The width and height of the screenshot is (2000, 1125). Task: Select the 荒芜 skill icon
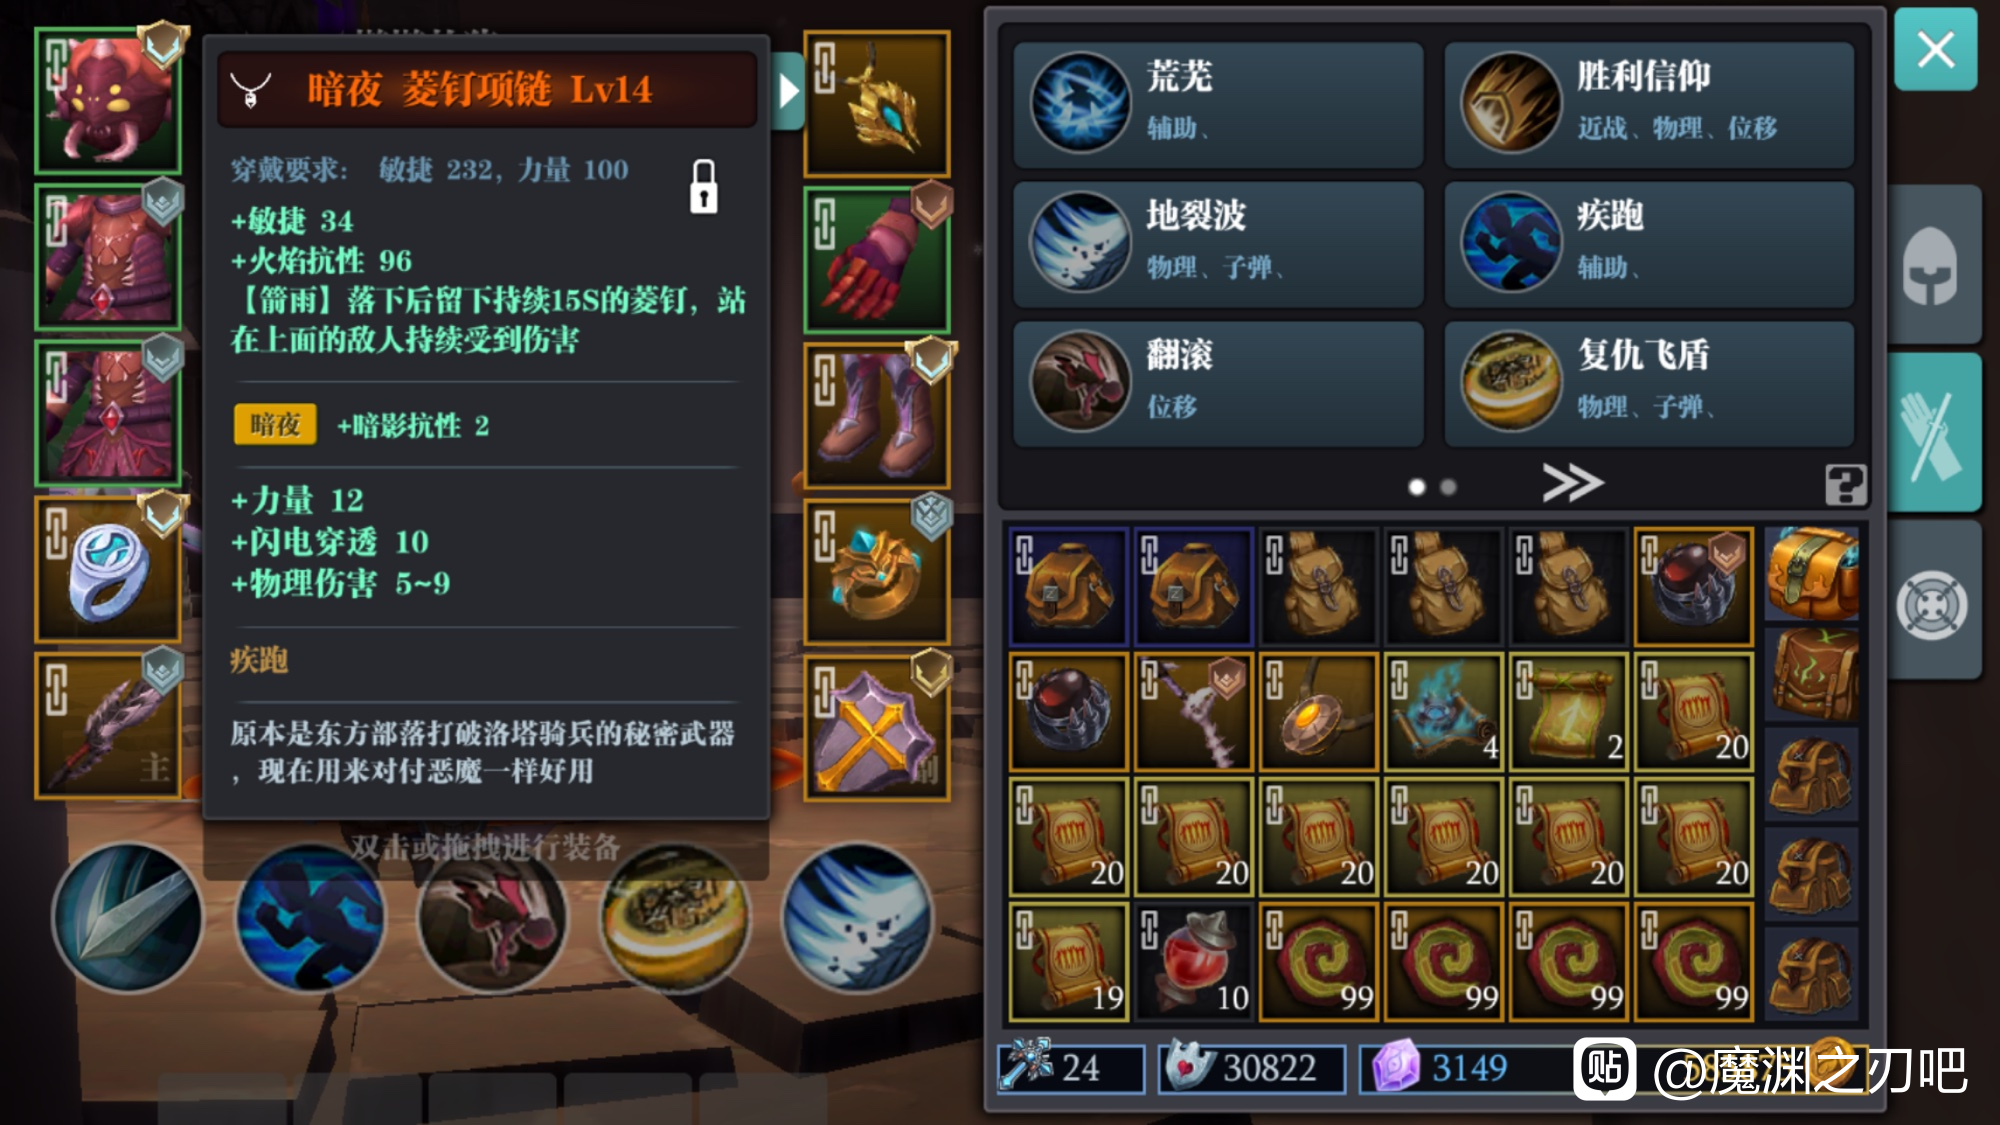(1080, 102)
